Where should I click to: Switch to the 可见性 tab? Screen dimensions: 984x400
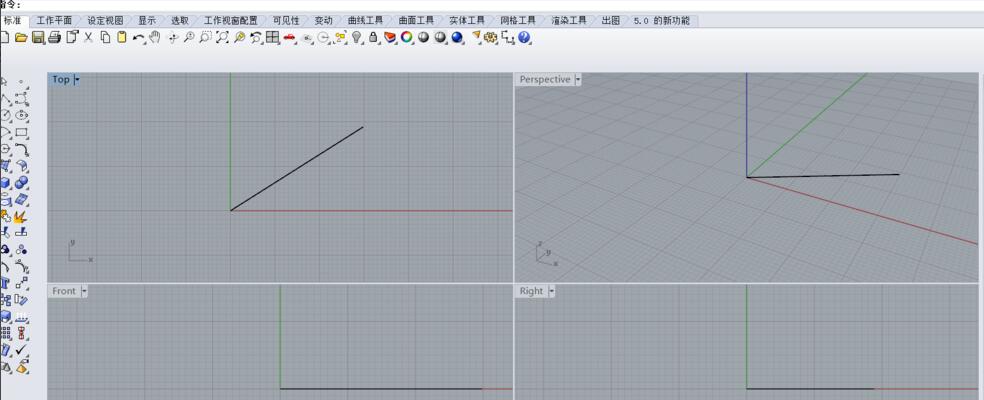(x=286, y=21)
